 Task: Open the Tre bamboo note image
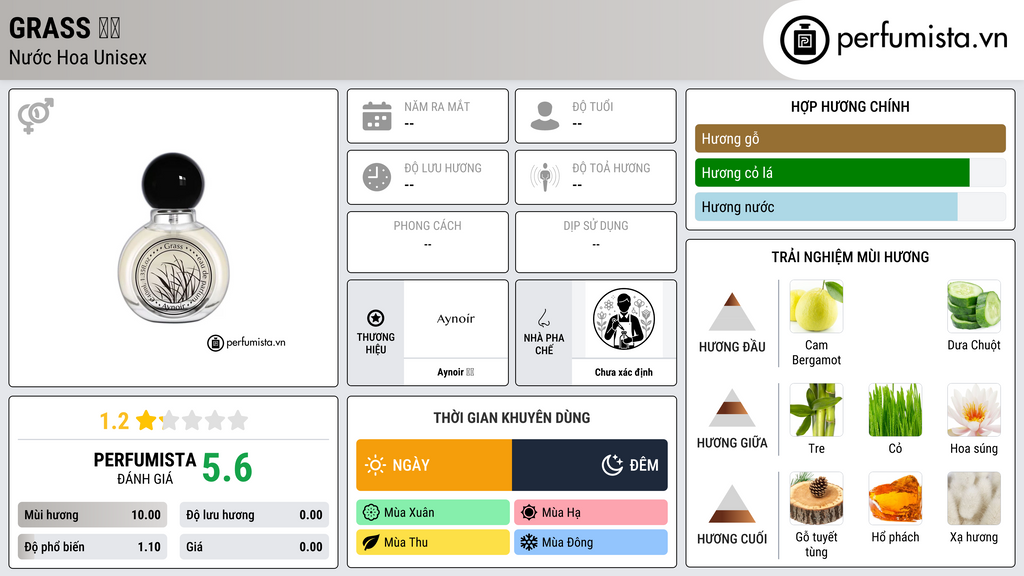point(816,409)
